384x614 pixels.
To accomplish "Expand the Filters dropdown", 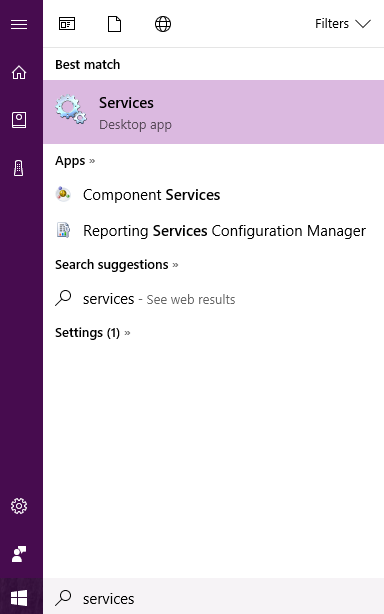I will coord(343,24).
